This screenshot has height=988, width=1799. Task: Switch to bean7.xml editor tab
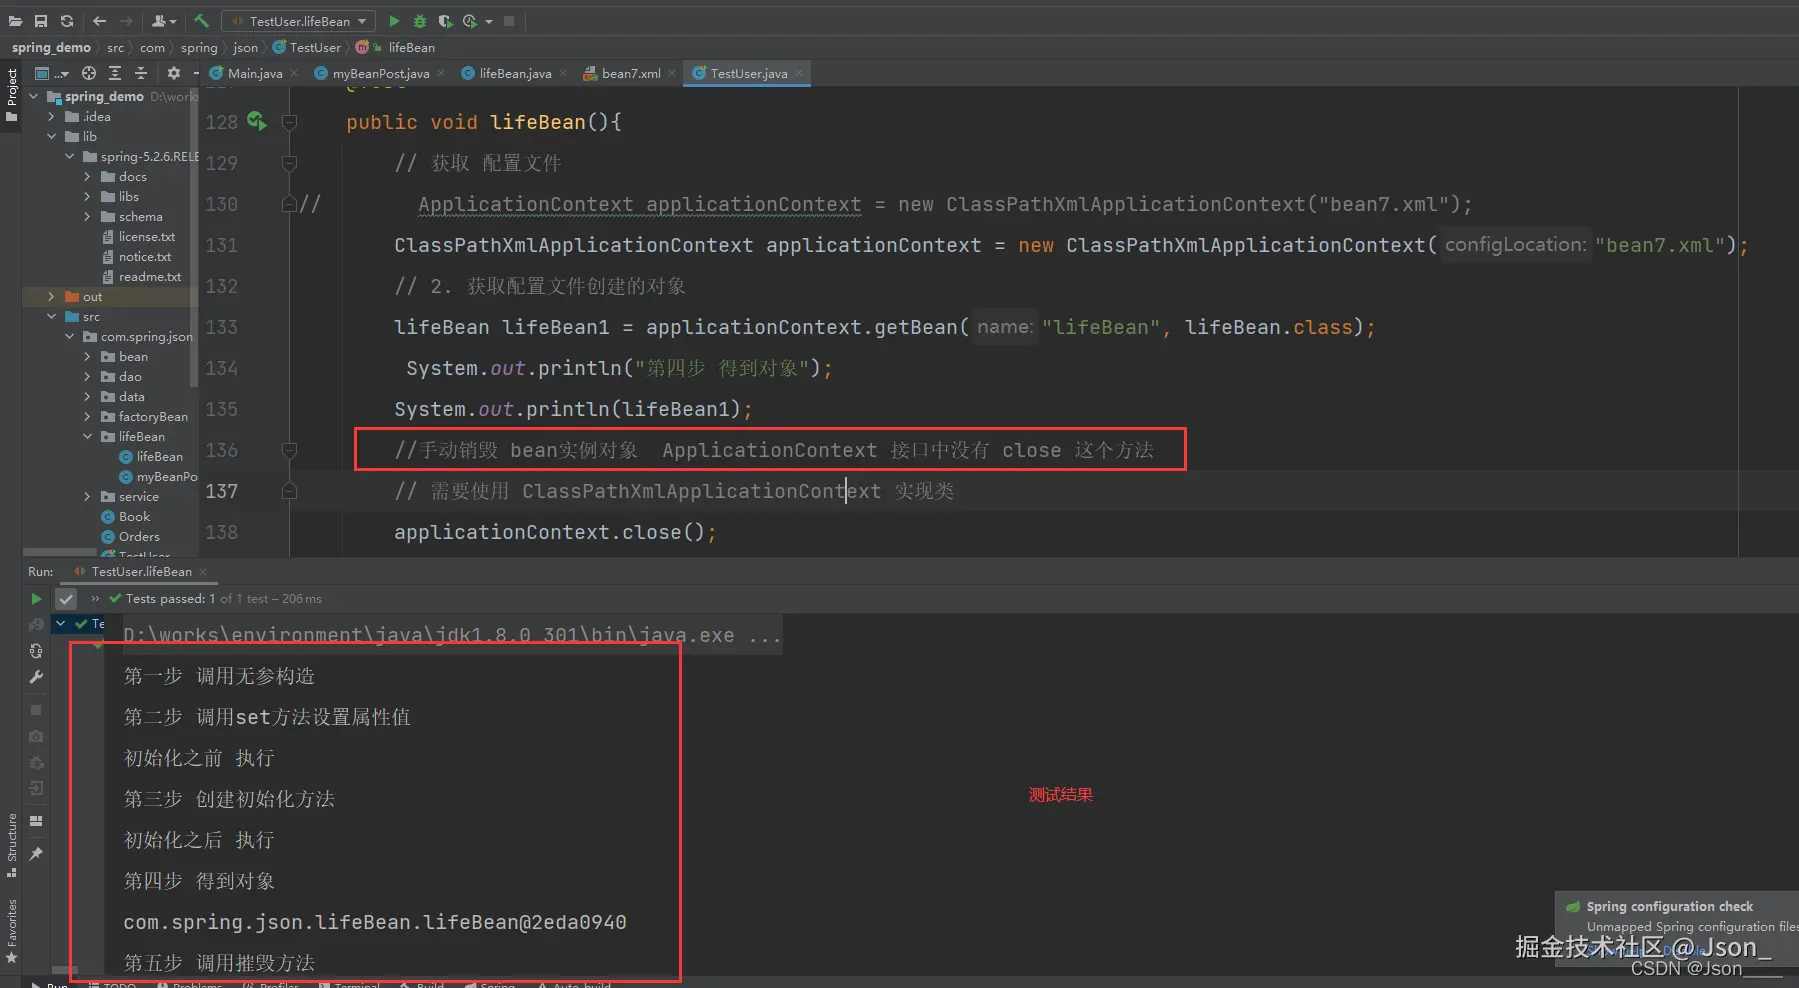pyautogui.click(x=630, y=73)
